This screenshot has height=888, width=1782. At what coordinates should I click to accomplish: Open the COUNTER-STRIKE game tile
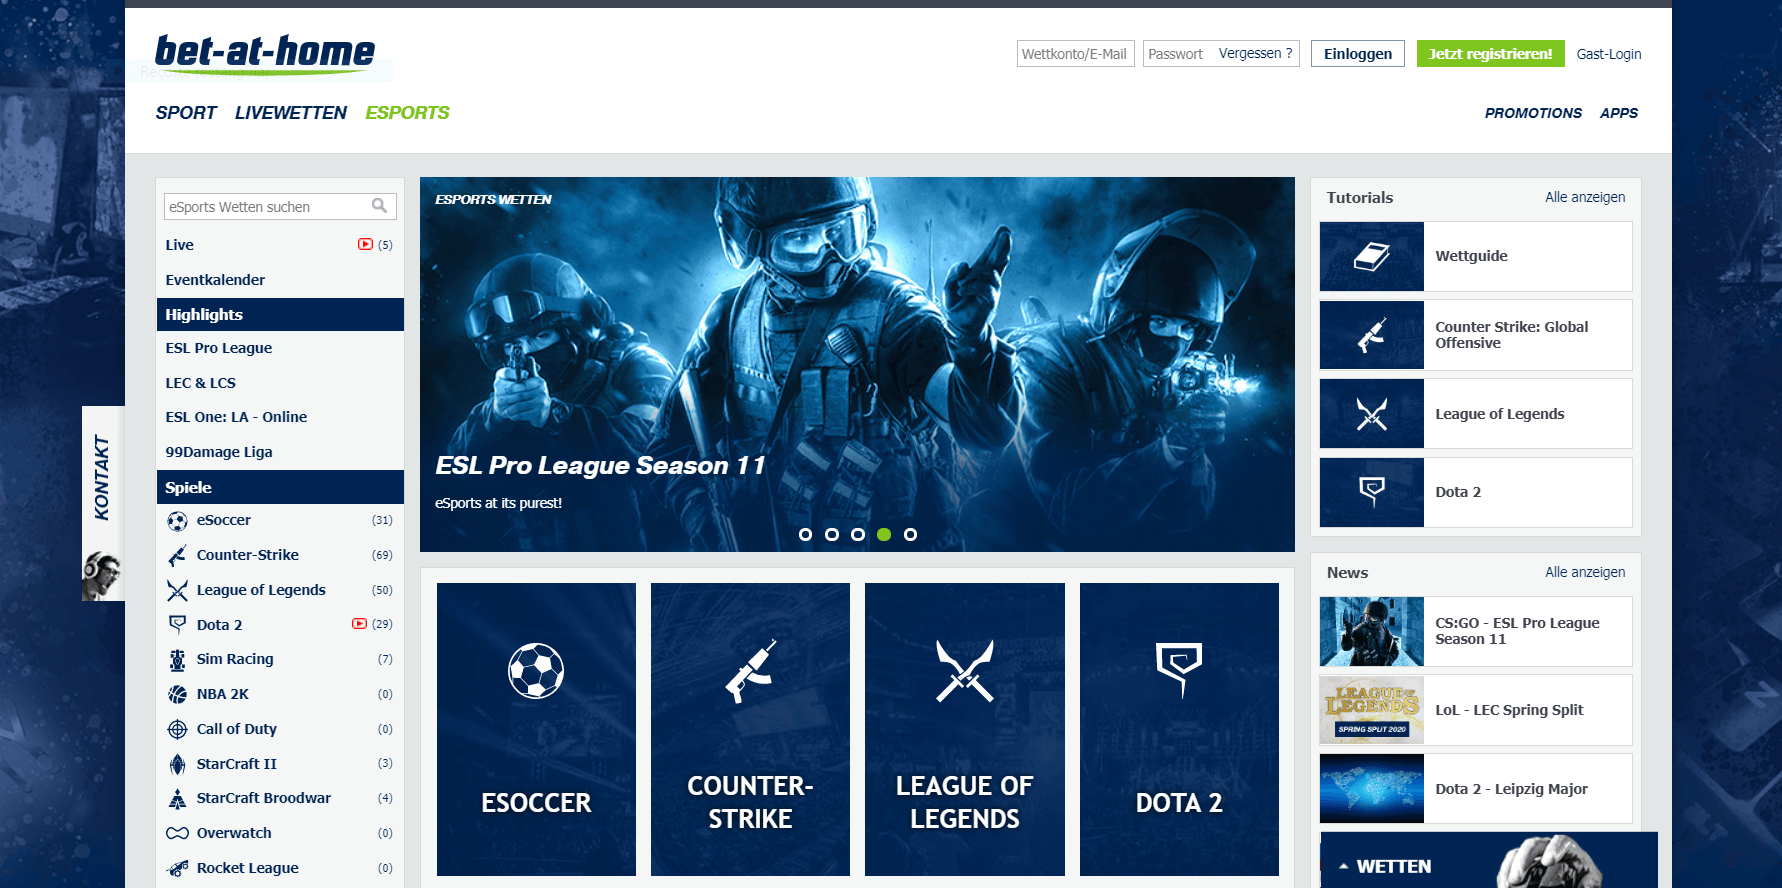point(750,729)
